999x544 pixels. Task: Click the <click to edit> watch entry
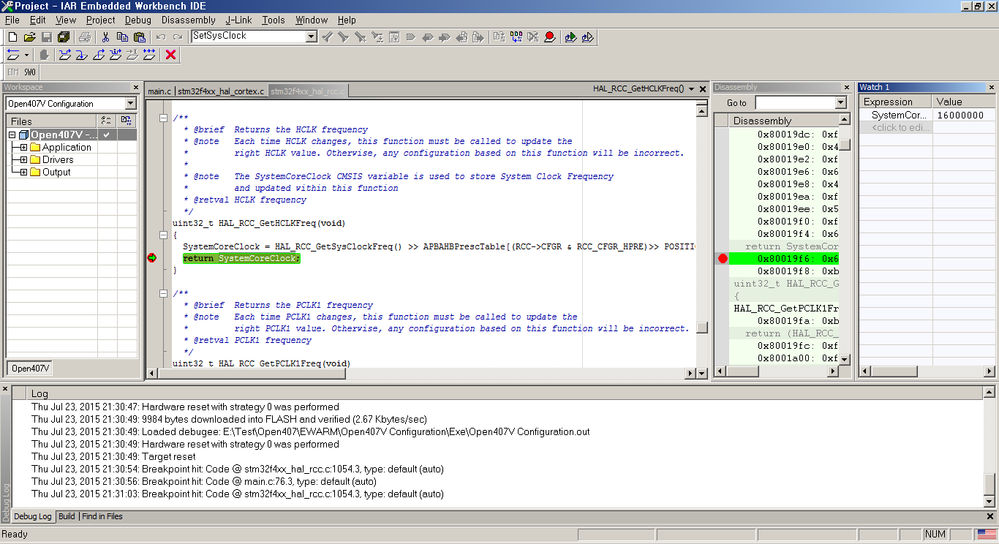pyautogui.click(x=900, y=127)
